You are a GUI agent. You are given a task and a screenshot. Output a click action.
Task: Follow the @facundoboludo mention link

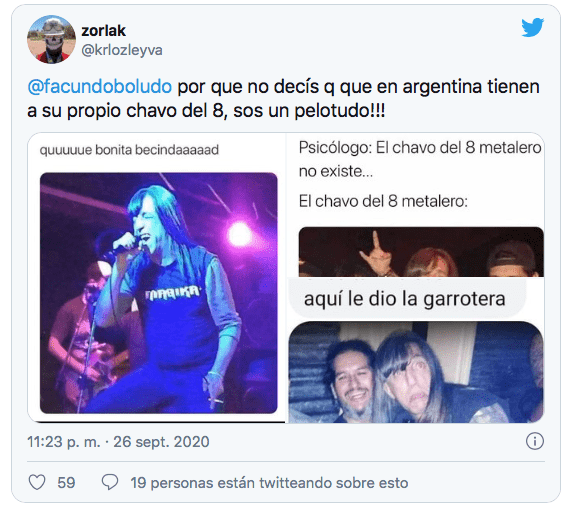pyautogui.click(x=100, y=87)
